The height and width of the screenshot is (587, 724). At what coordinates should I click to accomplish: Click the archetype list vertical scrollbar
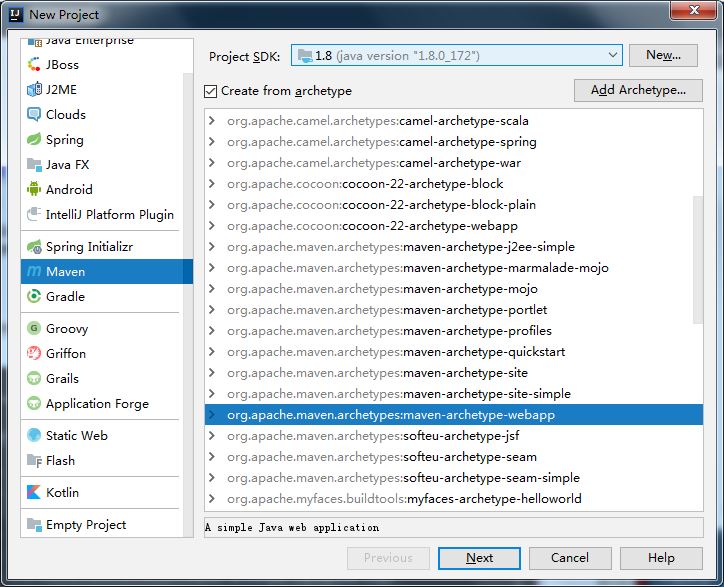click(x=697, y=260)
